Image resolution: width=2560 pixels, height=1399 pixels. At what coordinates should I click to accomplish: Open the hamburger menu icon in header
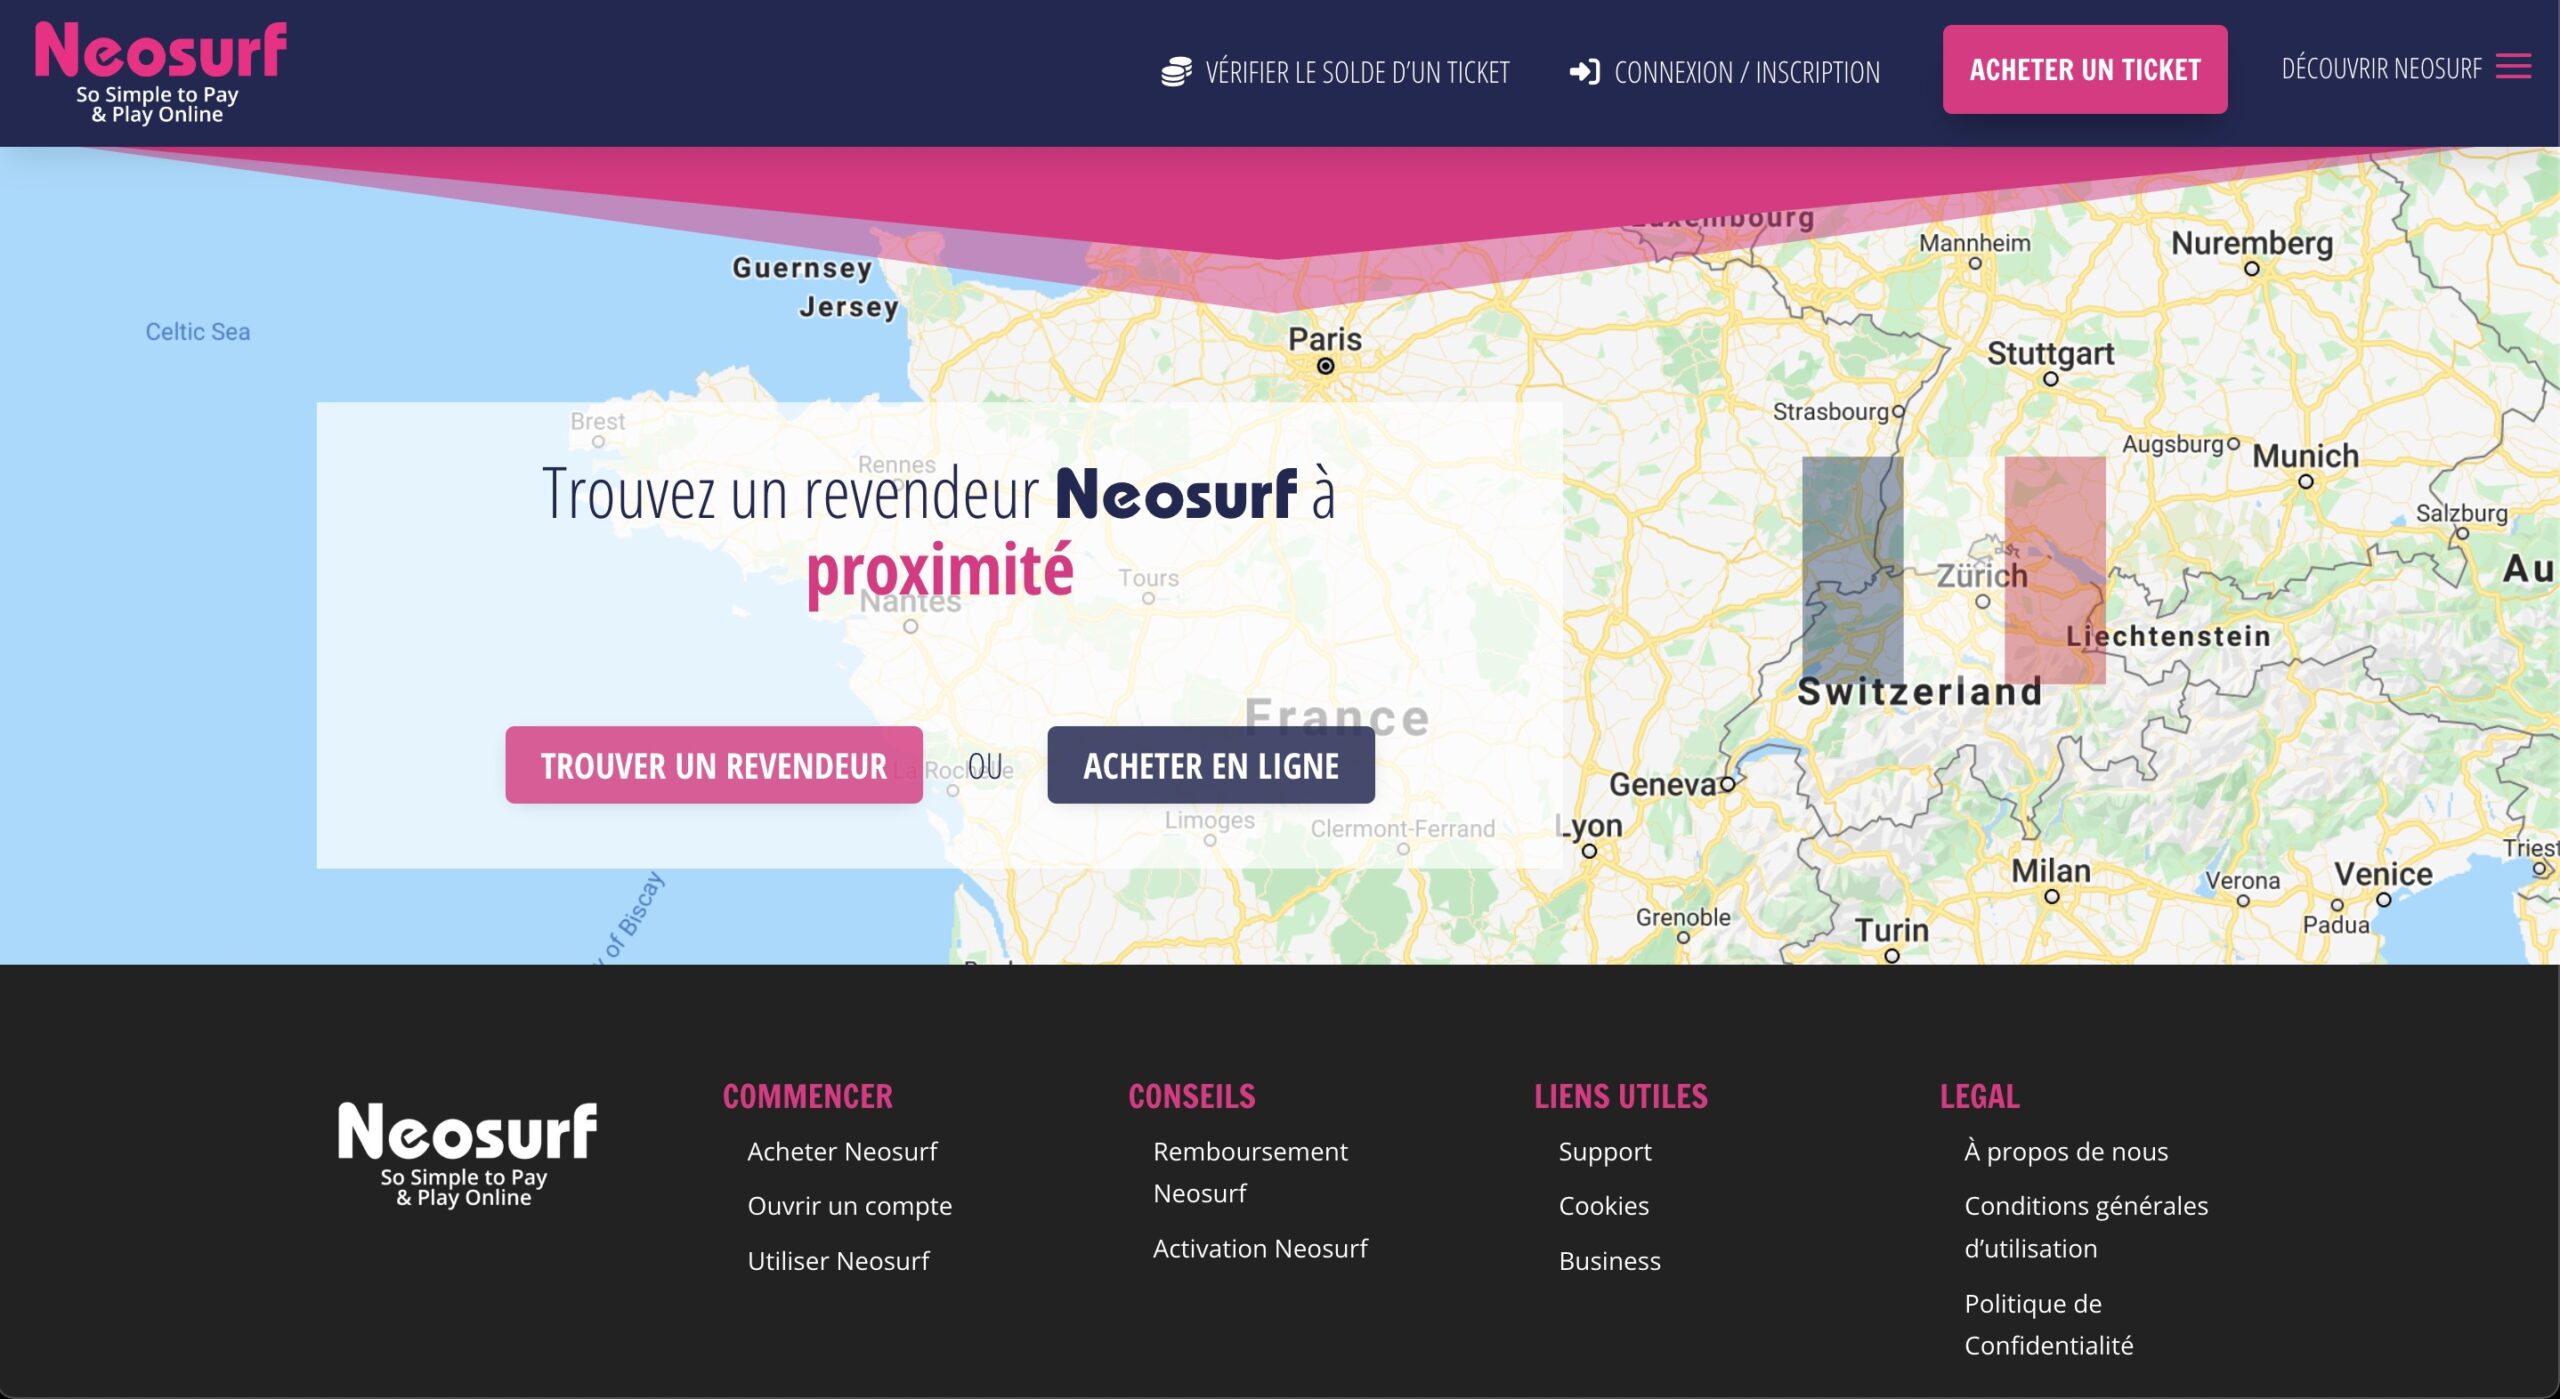pos(2513,67)
